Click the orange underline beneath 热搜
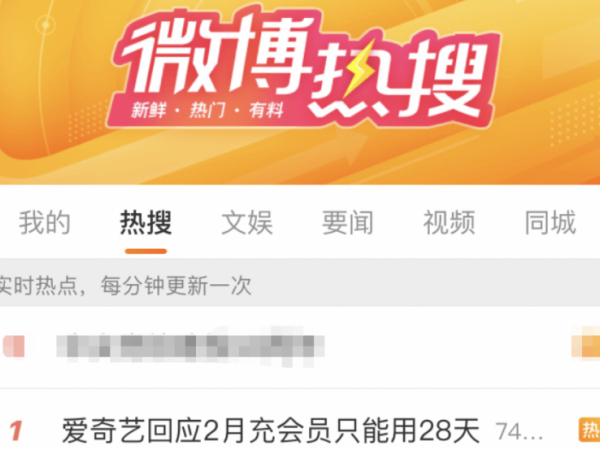Image resolution: width=600 pixels, height=450 pixels. point(146,251)
